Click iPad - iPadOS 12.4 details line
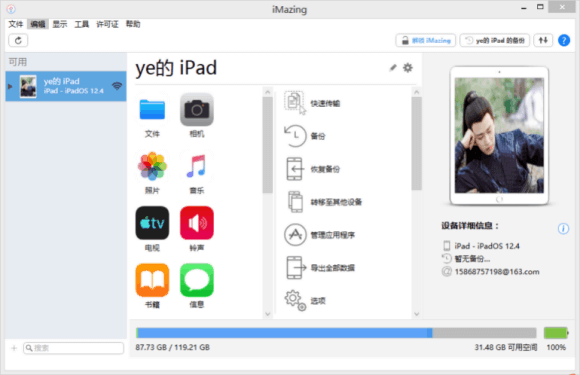Viewport: 580px width, 375px height. tap(487, 246)
